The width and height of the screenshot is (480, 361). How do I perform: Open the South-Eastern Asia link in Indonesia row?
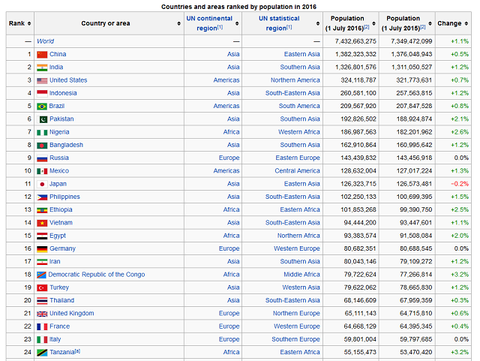click(x=293, y=93)
